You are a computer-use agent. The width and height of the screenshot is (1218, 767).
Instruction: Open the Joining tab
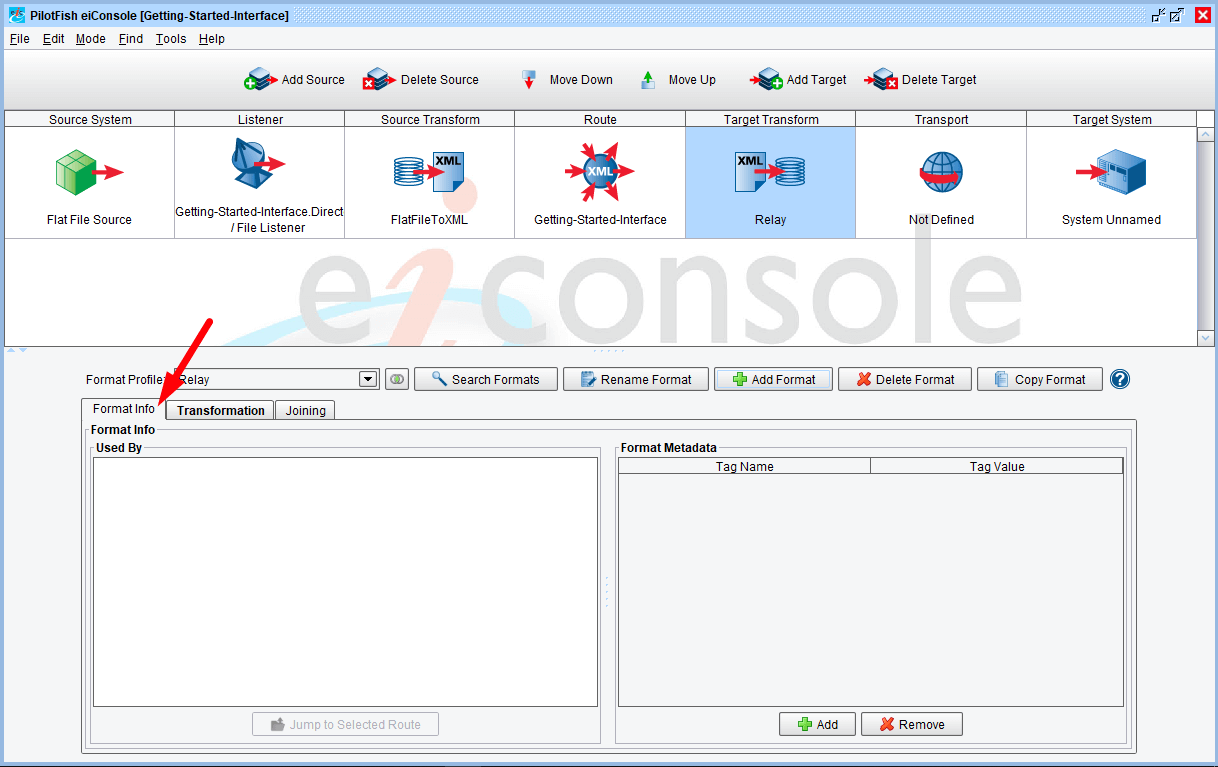click(305, 410)
